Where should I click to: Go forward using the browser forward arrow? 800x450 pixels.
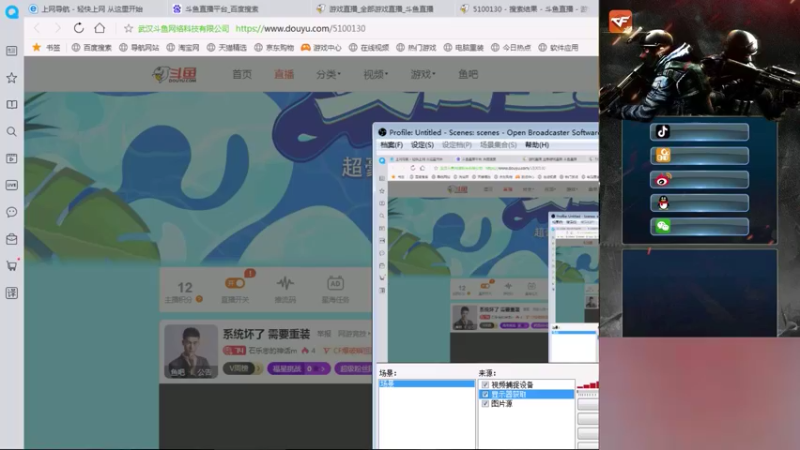click(x=57, y=29)
